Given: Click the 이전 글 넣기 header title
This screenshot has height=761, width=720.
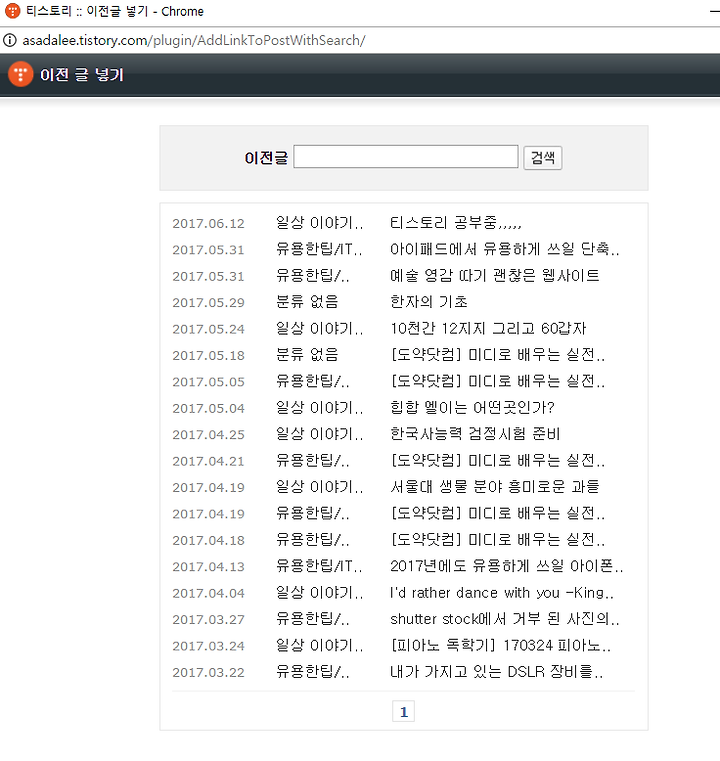Looking at the screenshot, I should click(x=82, y=75).
